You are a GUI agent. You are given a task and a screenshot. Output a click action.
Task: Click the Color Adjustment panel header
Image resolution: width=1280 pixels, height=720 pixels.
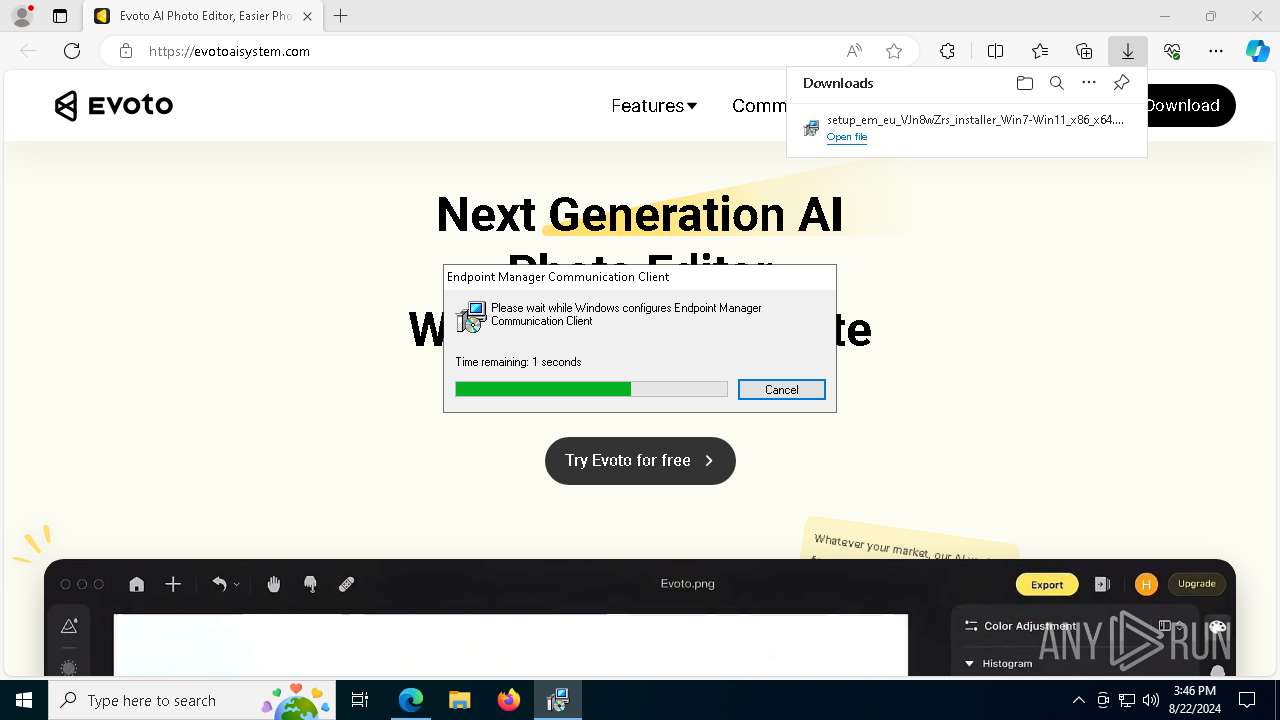click(x=1030, y=626)
